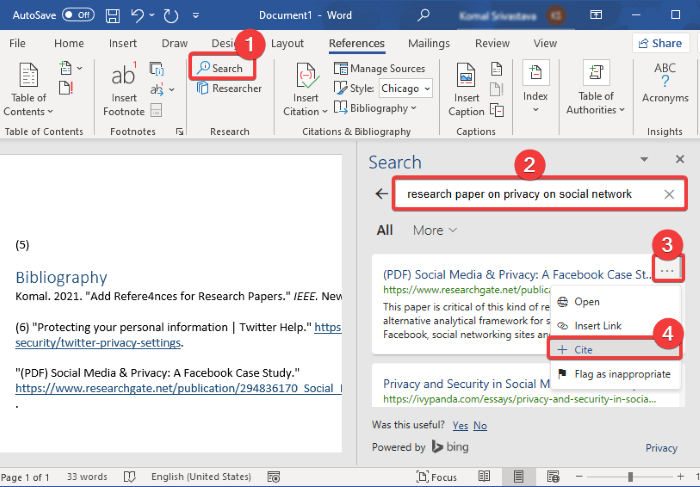The image size is (700, 487).
Task: Clear the search query with X icon
Action: tap(669, 194)
